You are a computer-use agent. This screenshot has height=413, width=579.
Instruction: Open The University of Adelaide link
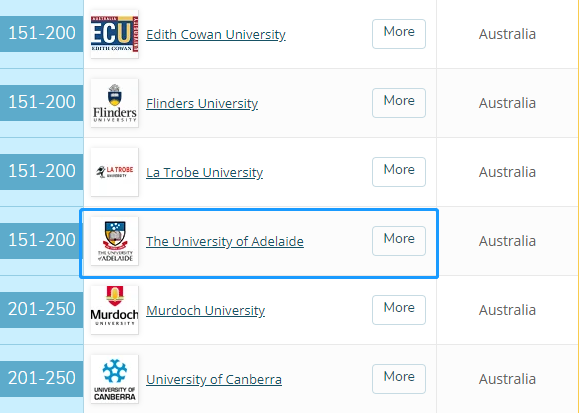tap(225, 241)
